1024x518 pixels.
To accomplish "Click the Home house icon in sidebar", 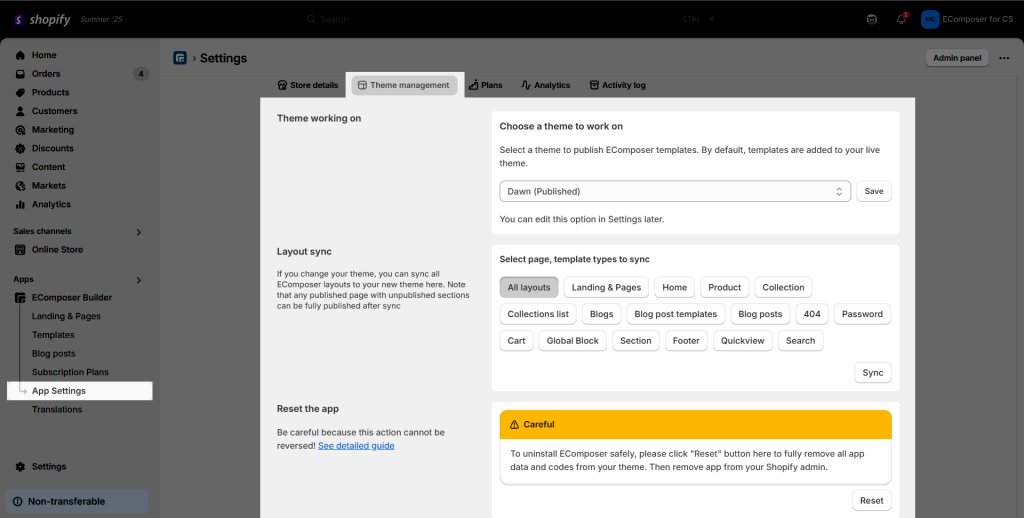I will [20, 56].
